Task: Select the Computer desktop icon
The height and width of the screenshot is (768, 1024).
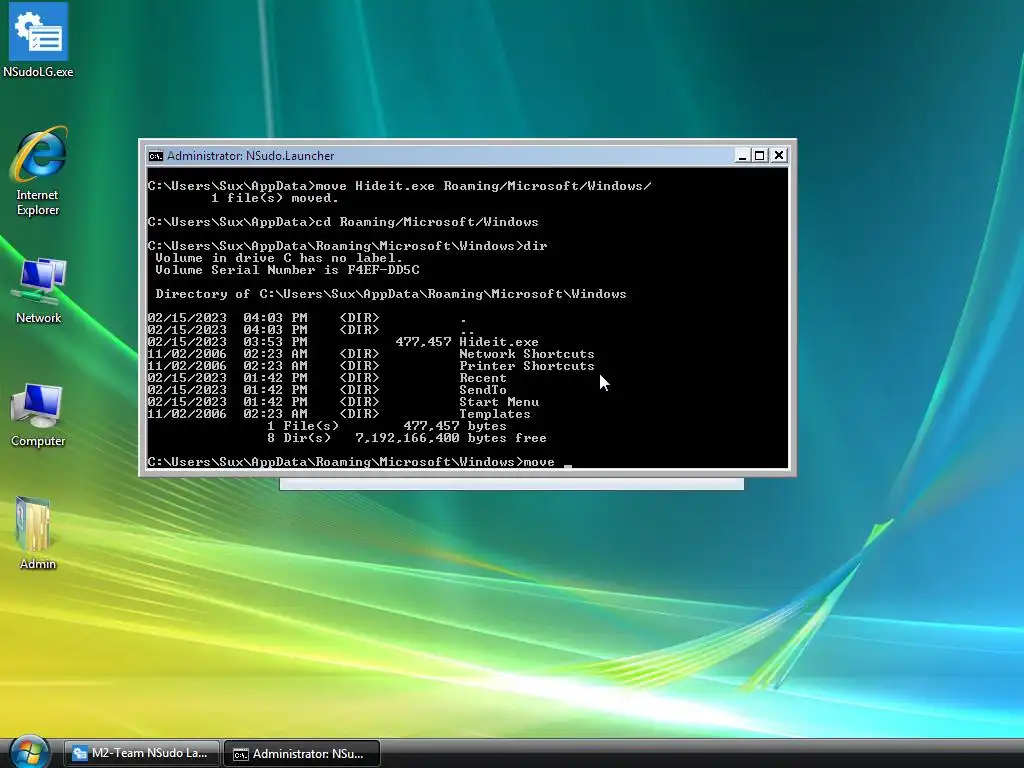Action: [38, 415]
